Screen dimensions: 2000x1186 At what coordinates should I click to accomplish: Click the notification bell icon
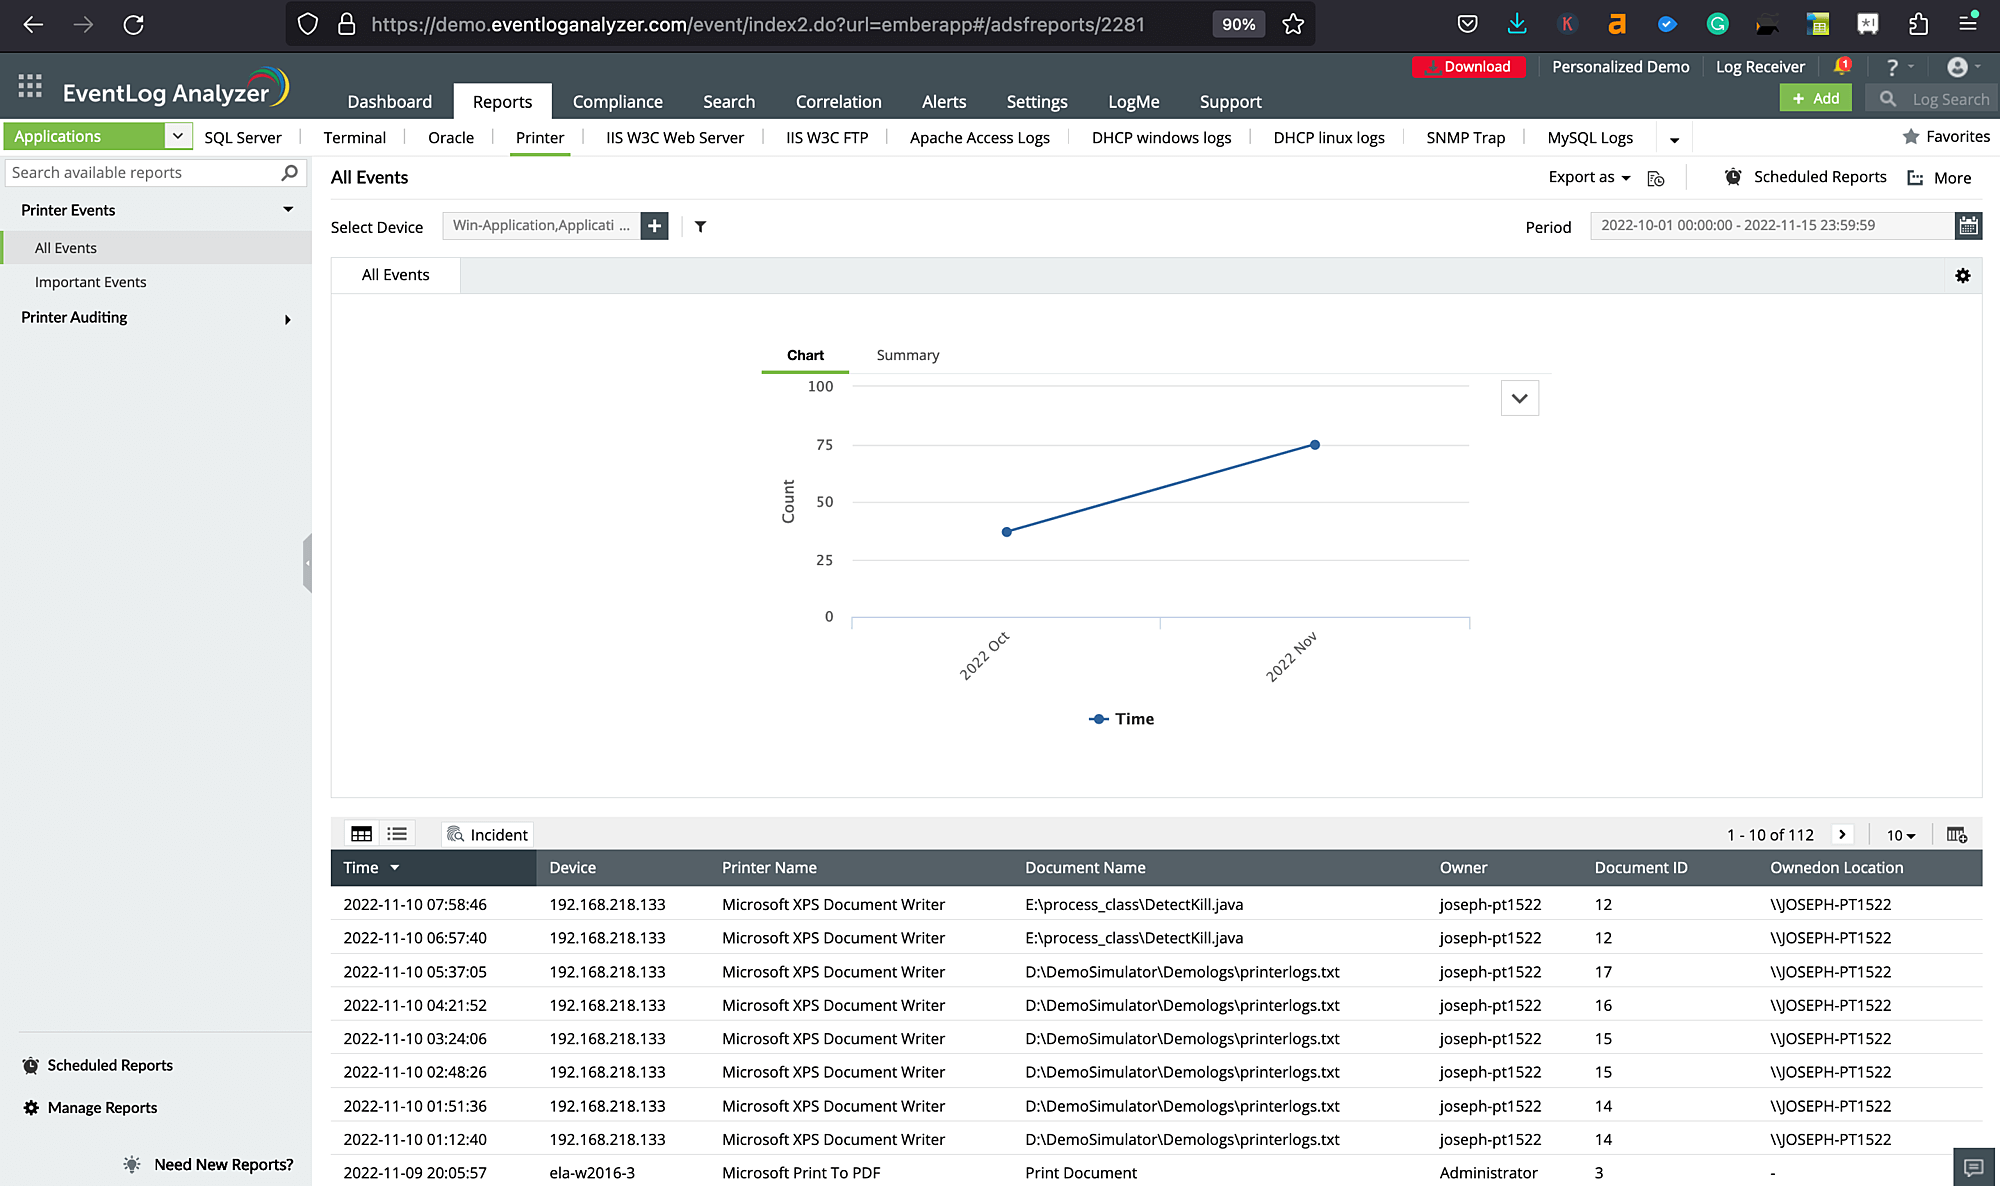tap(1841, 67)
